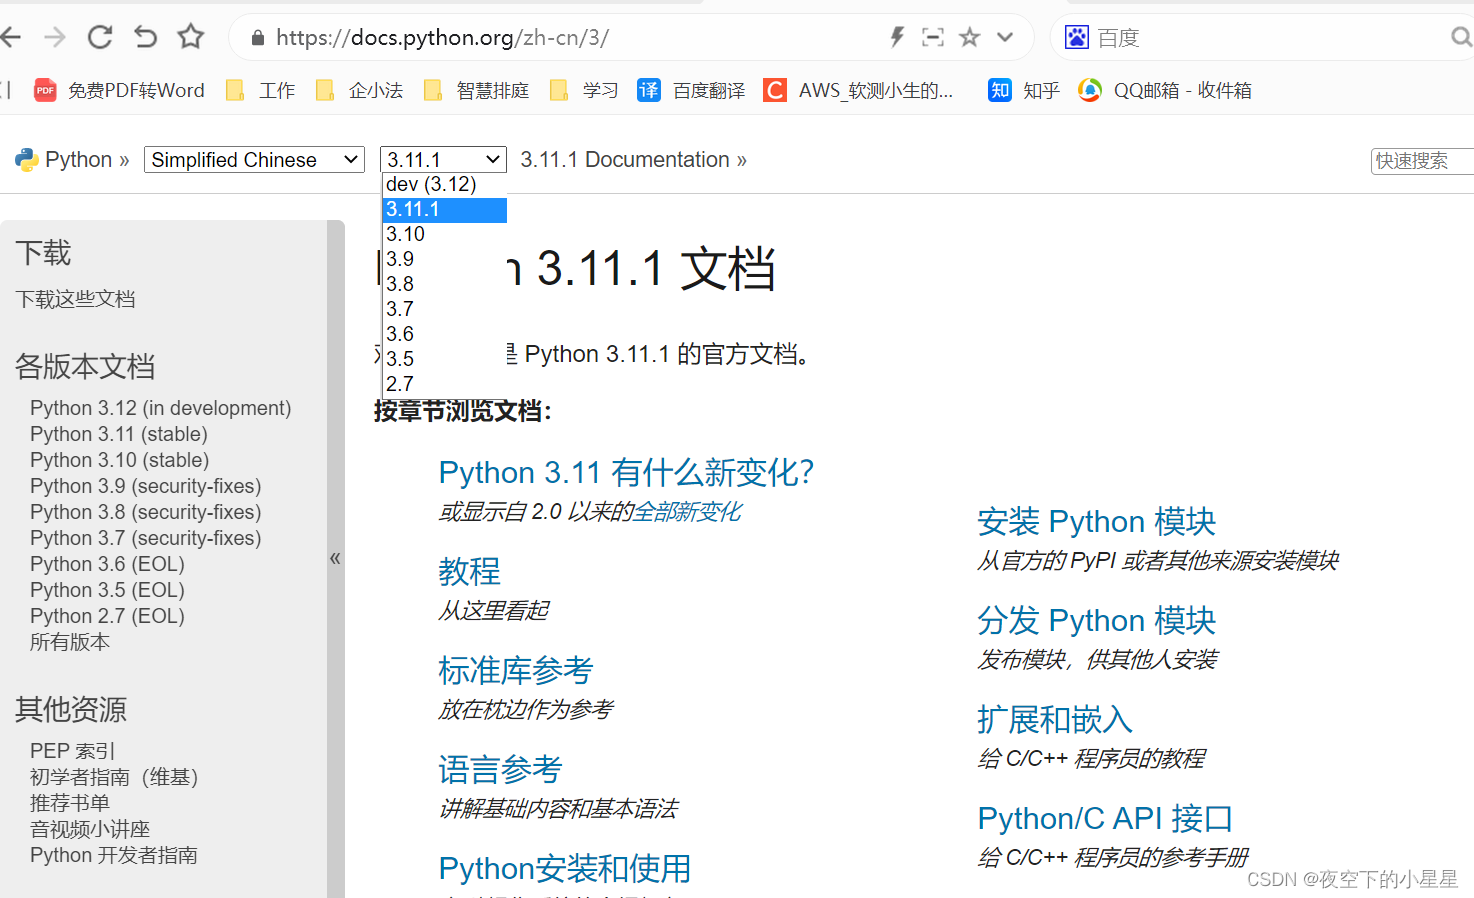Open the Simplified Chinese language dropdown
The image size is (1474, 898).
tap(255, 160)
